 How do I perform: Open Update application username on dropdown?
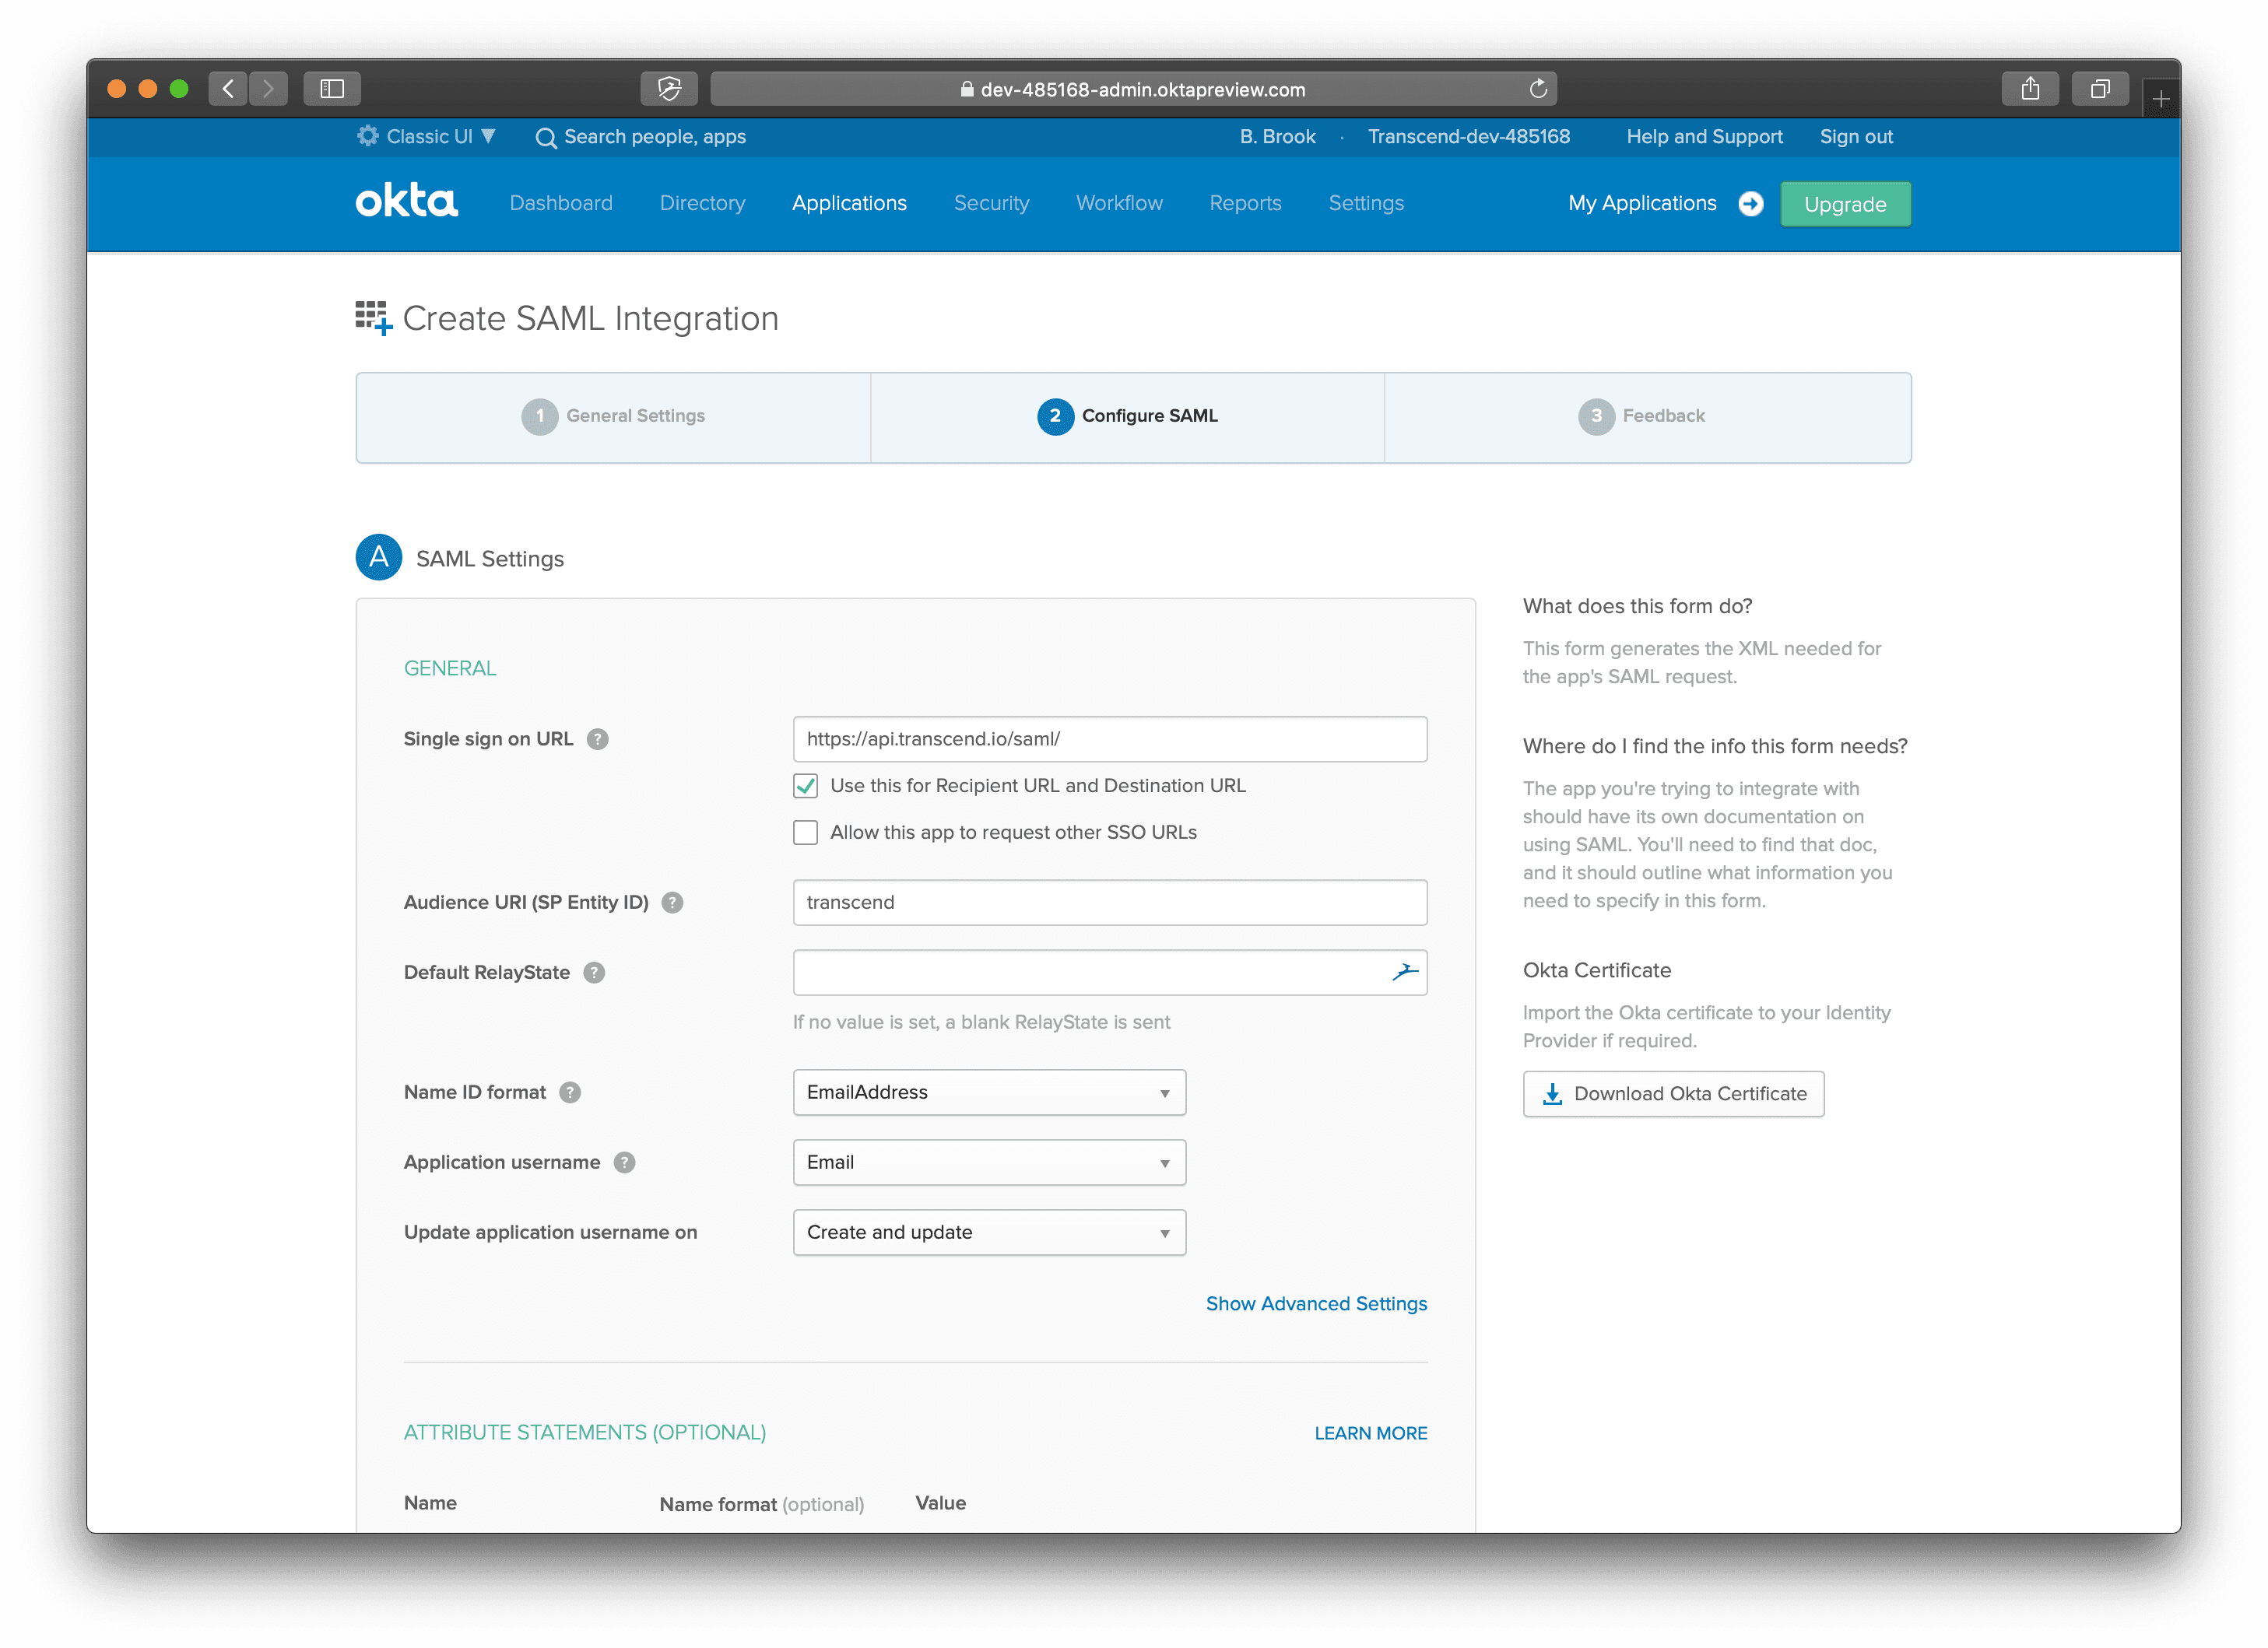(988, 1232)
